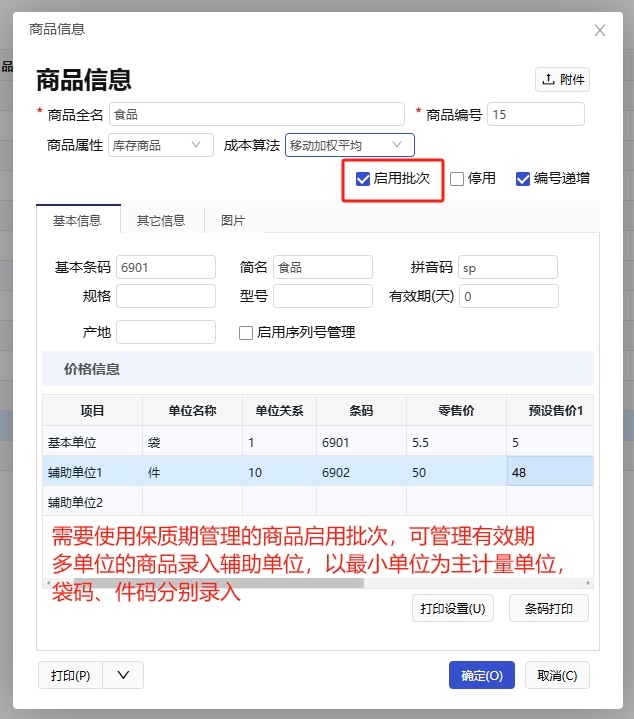634x719 pixels.
Task: Click barcode cell 6902
Action: pos(361,472)
